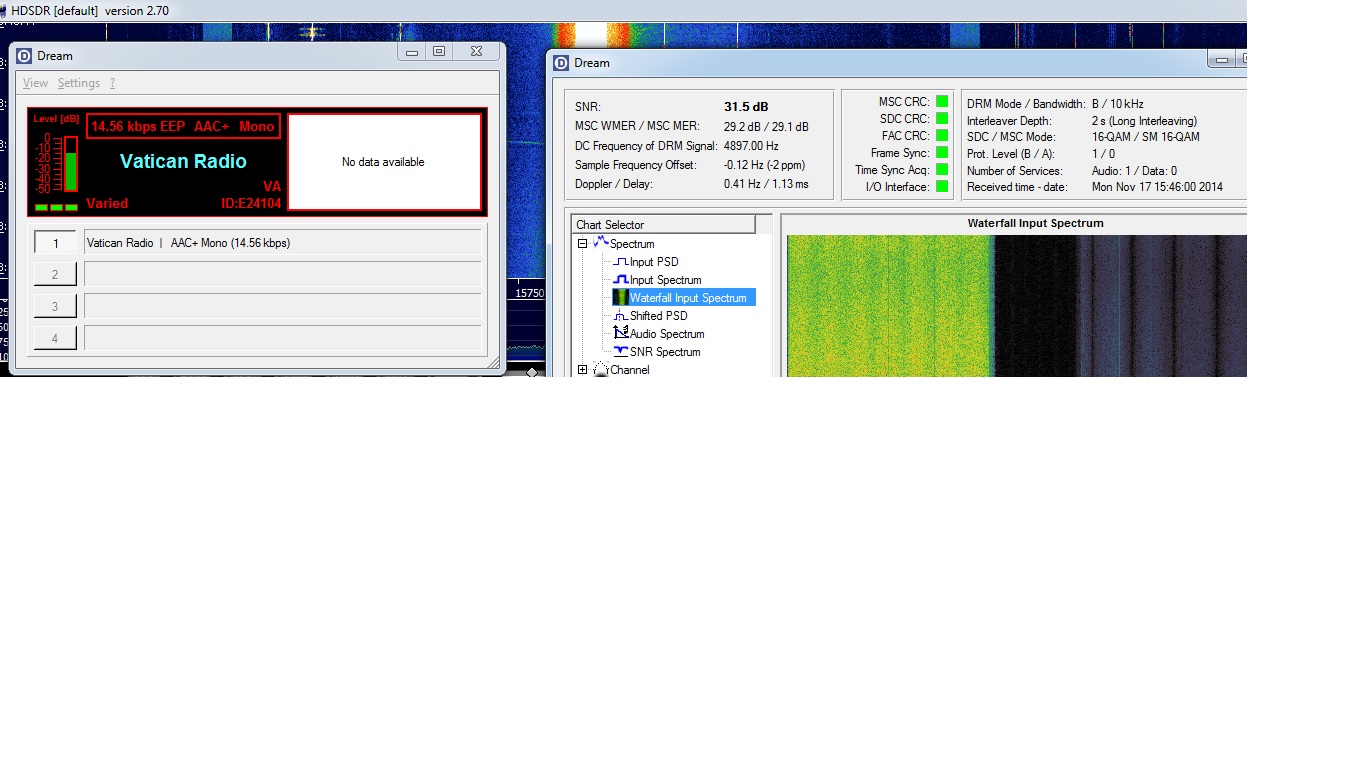Open the Settings menu in Dream

click(x=79, y=83)
